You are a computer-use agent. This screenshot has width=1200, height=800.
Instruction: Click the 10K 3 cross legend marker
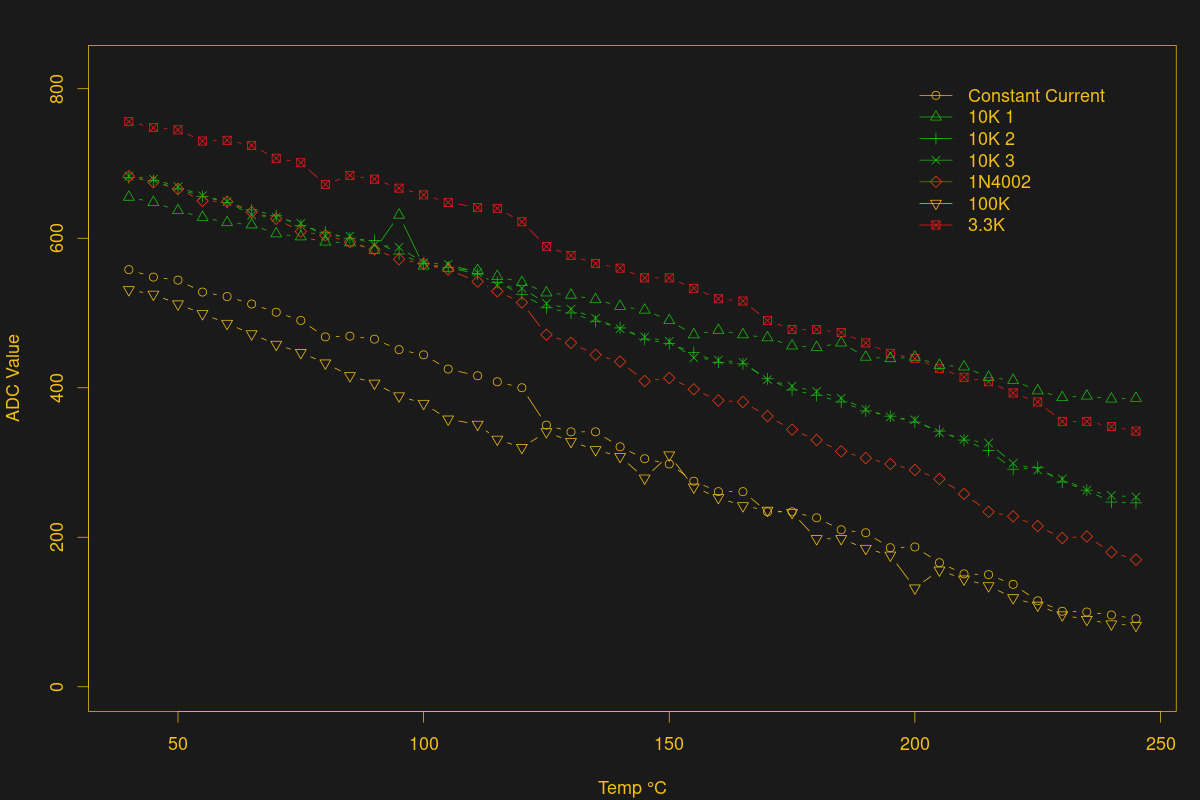(936, 161)
